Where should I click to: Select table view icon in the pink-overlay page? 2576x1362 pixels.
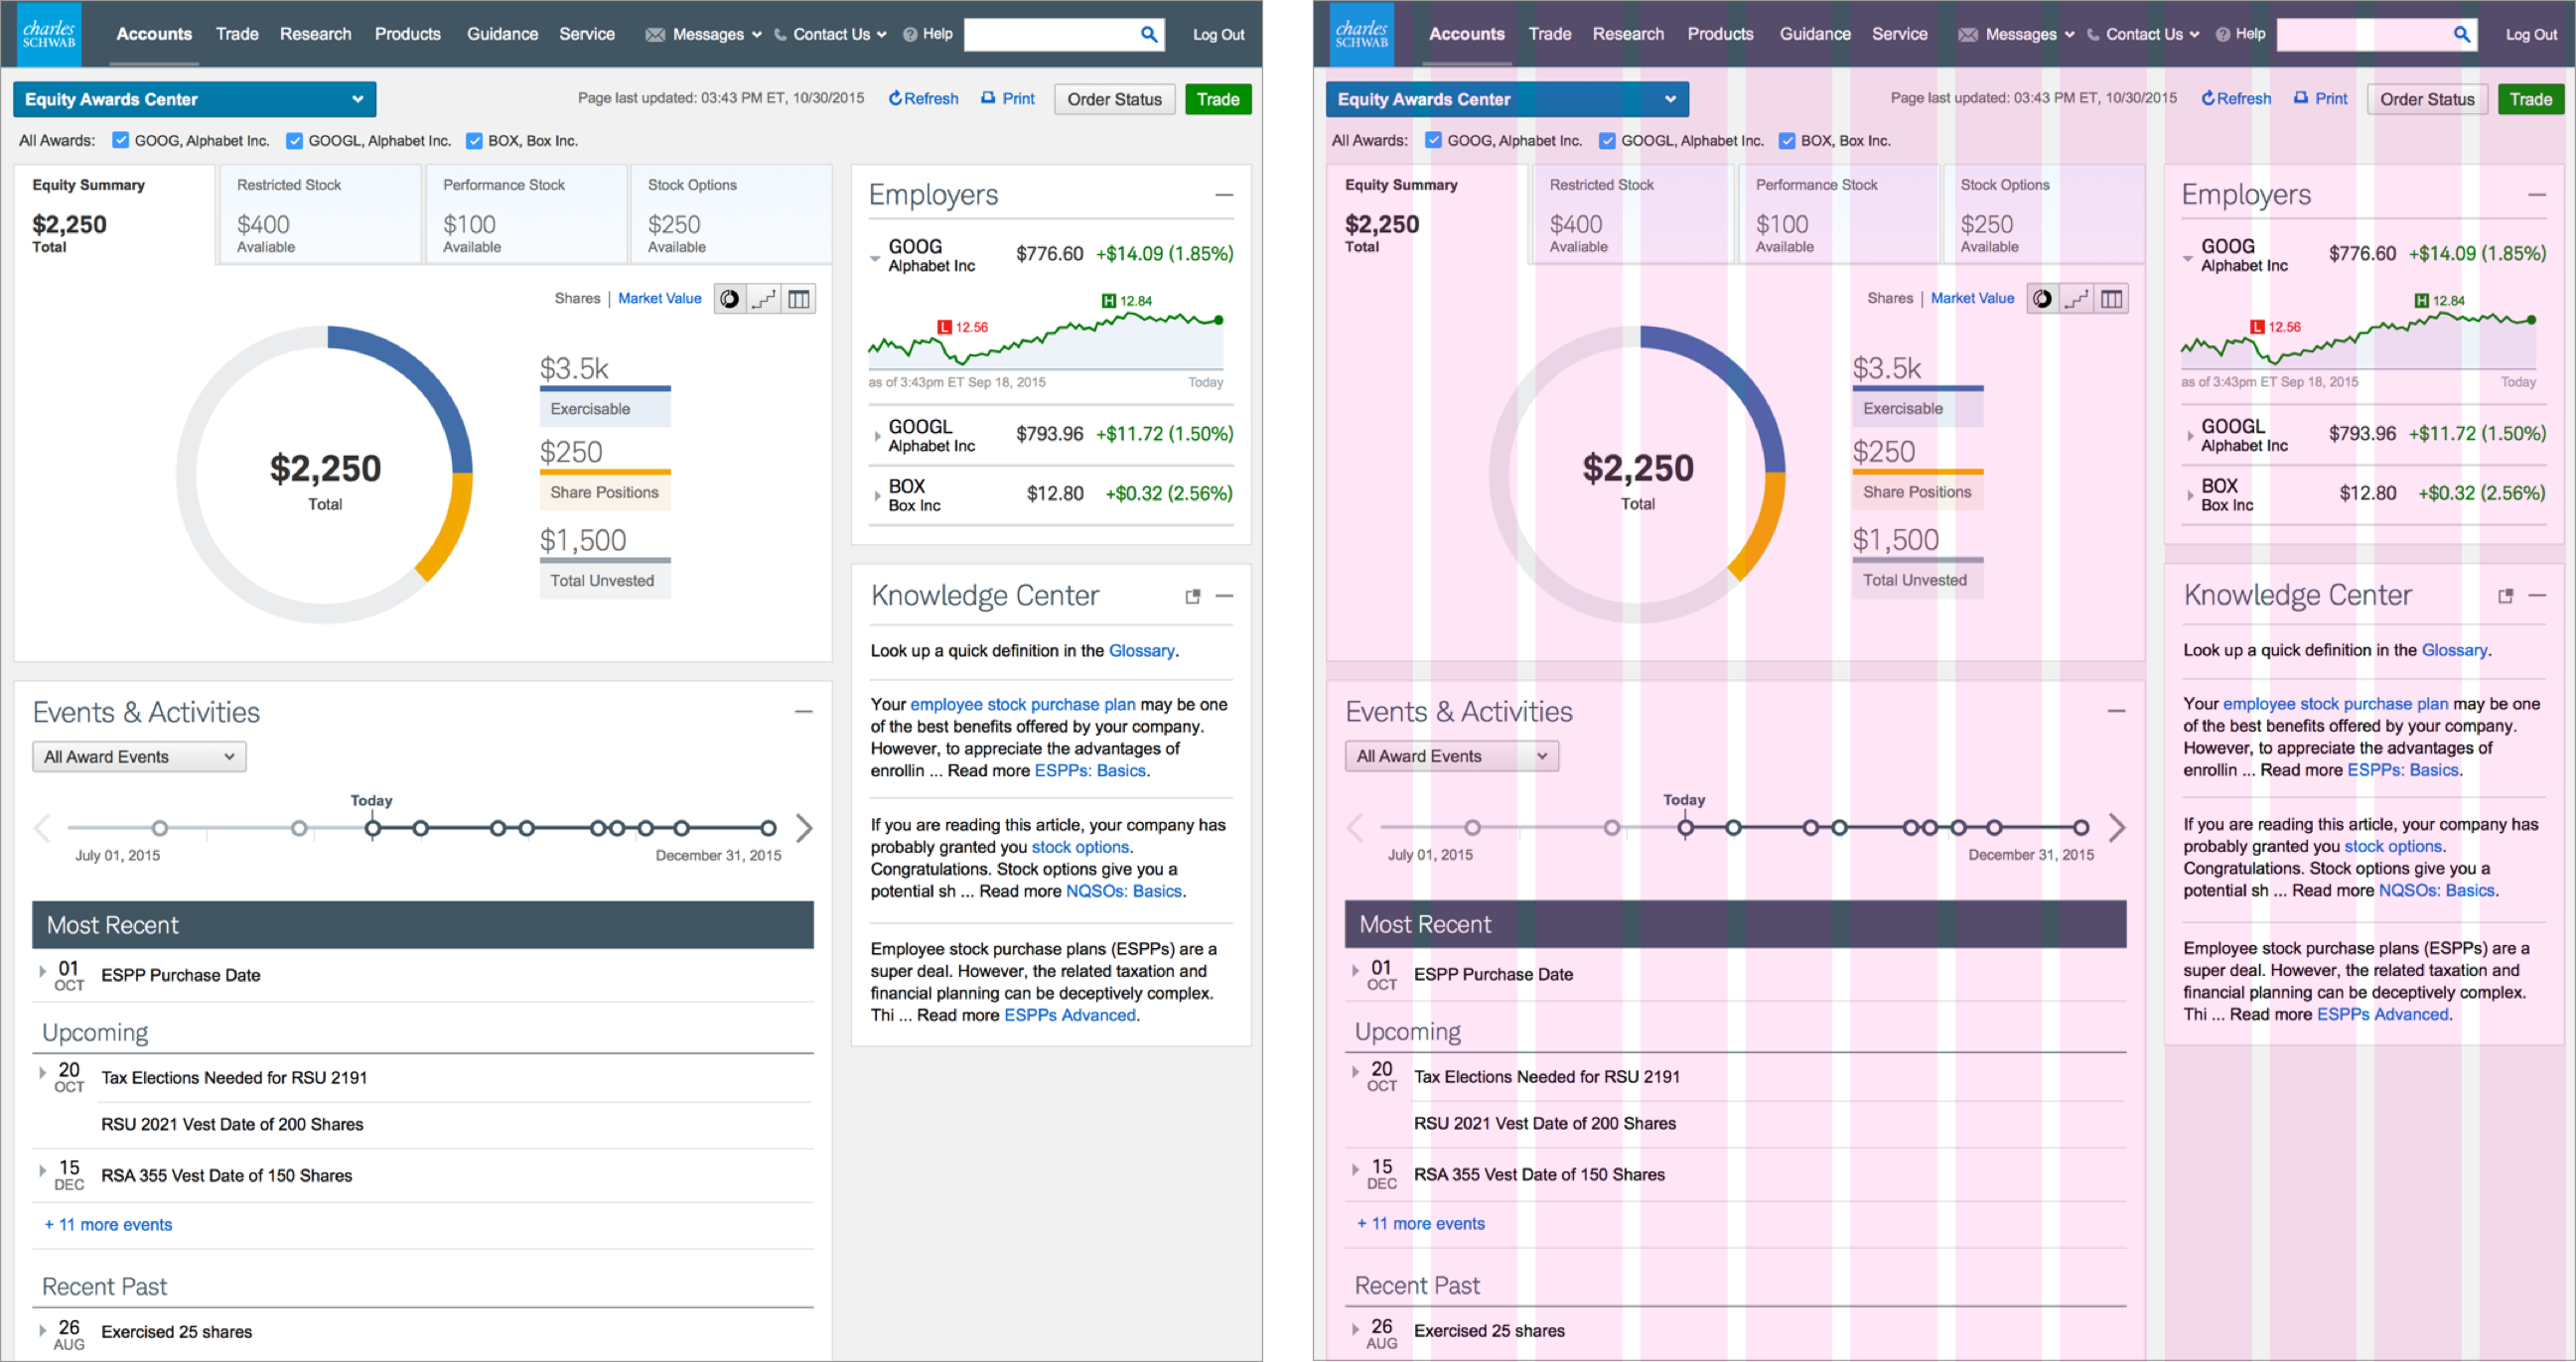2112,298
